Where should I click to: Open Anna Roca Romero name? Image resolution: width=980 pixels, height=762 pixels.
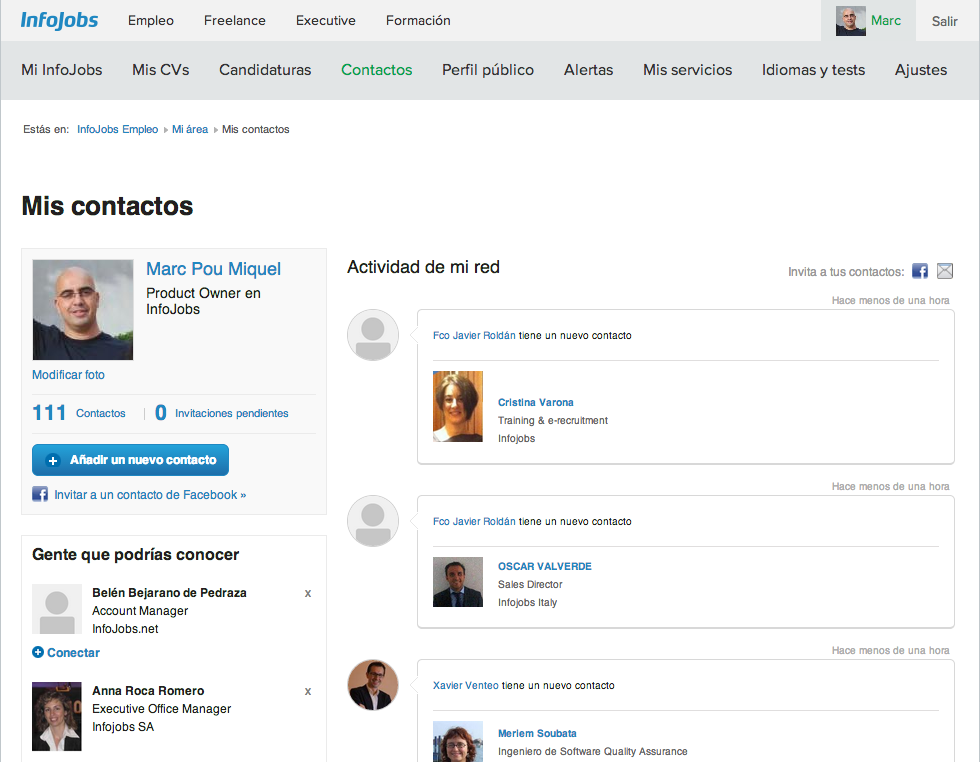(148, 691)
